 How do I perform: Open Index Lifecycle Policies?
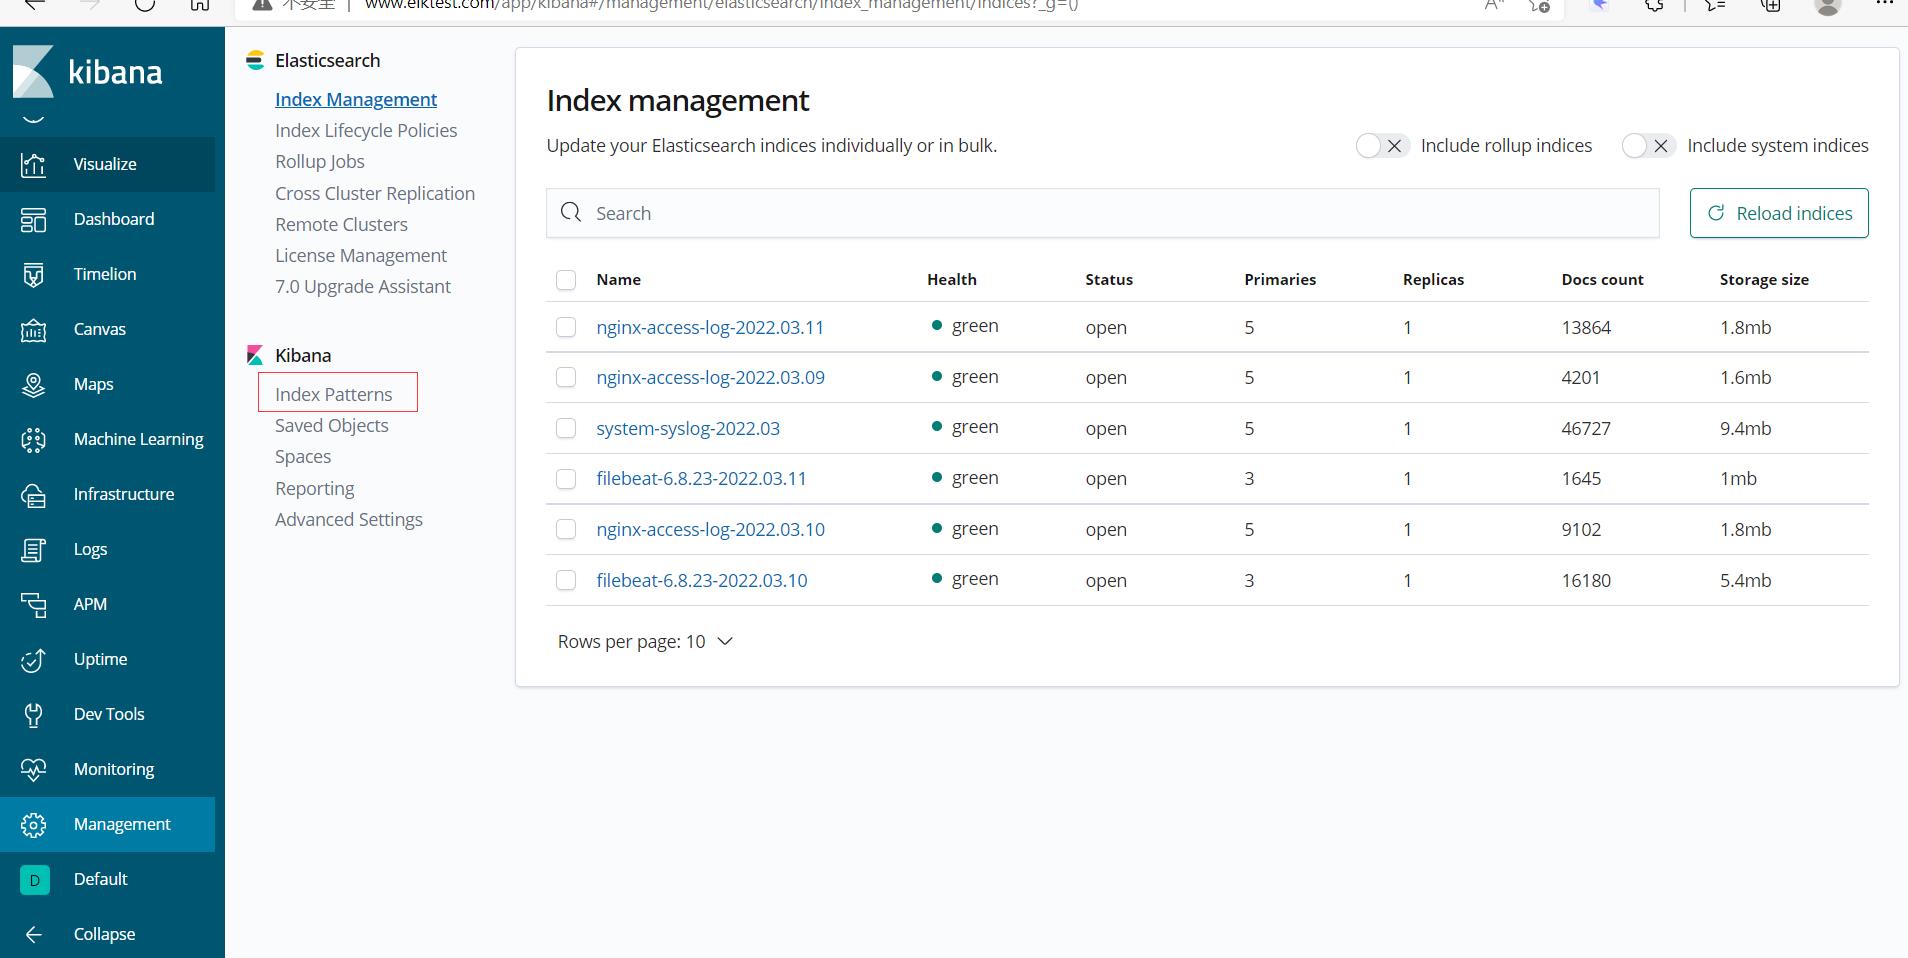click(366, 130)
